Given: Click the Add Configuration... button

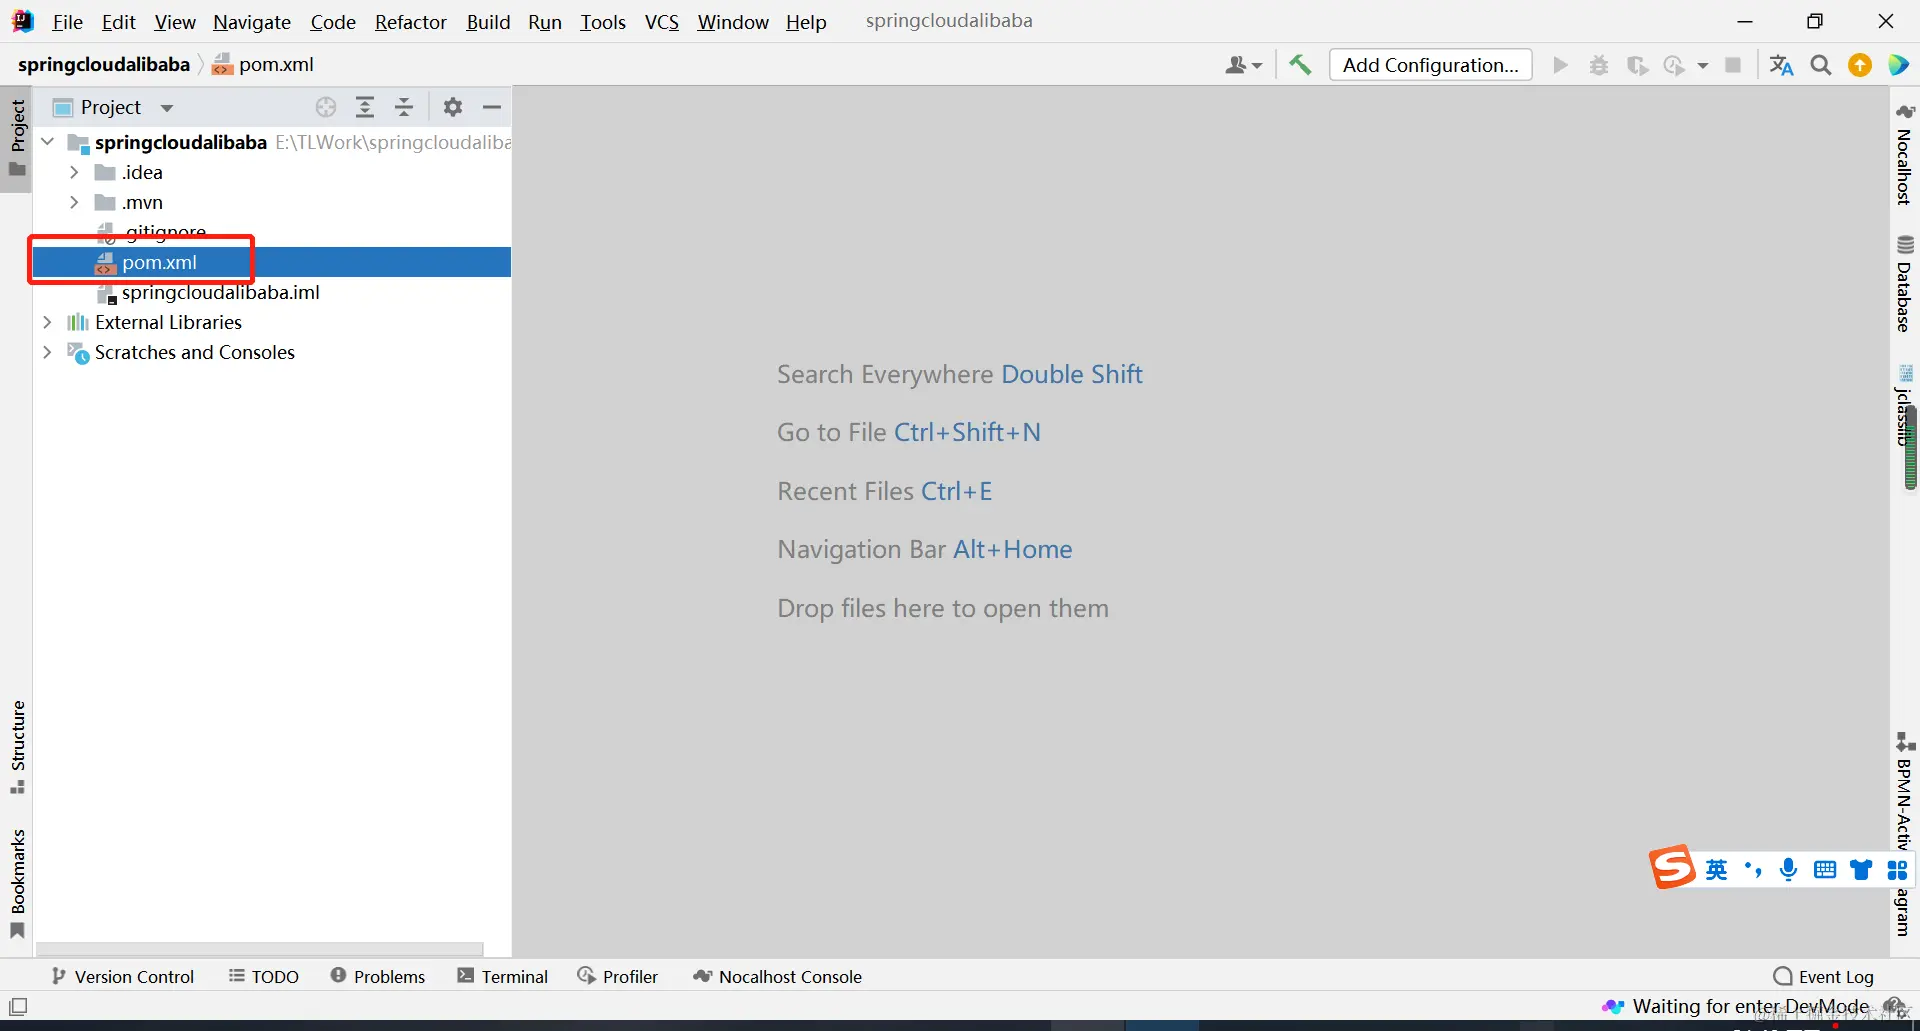Looking at the screenshot, I should (1430, 65).
